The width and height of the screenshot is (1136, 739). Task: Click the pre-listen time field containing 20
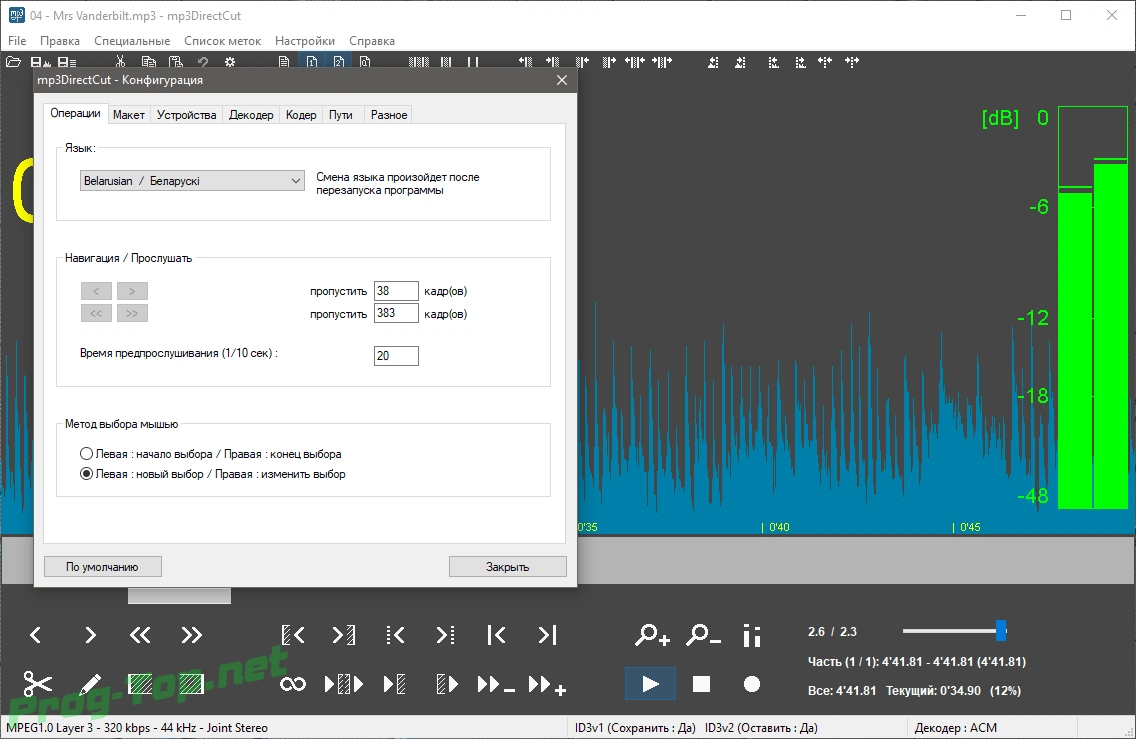(x=396, y=356)
